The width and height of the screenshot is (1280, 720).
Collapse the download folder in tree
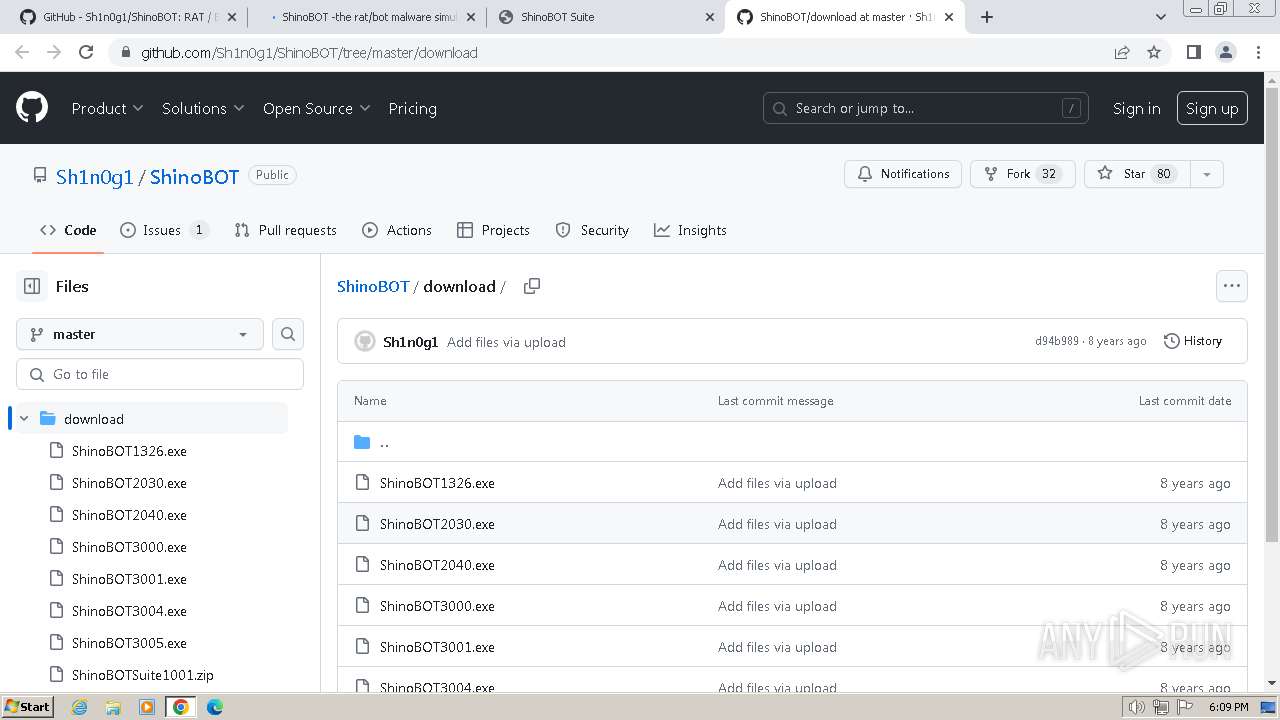pyautogui.click(x=25, y=419)
